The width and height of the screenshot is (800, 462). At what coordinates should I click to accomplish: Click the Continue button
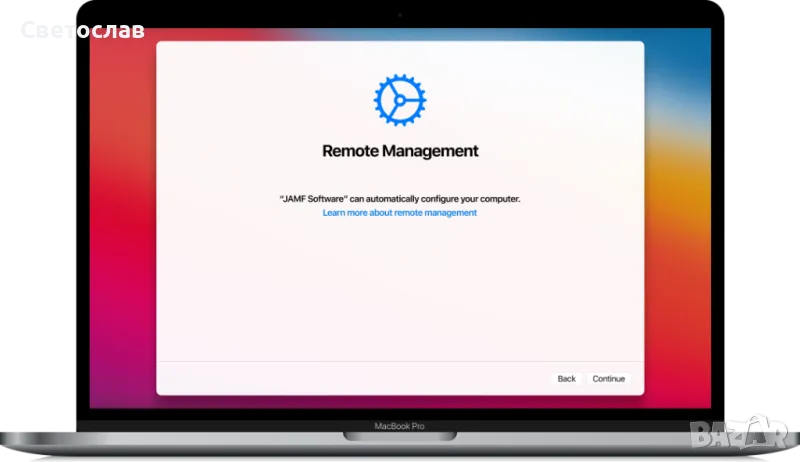[x=608, y=379]
